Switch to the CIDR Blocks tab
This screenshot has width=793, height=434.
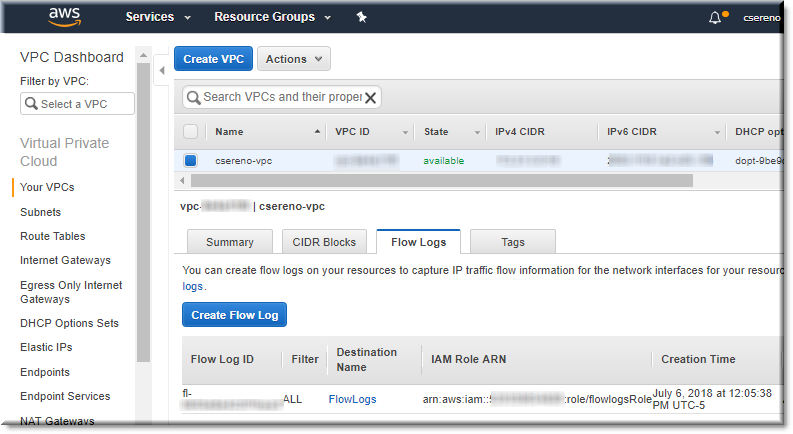[x=324, y=242]
